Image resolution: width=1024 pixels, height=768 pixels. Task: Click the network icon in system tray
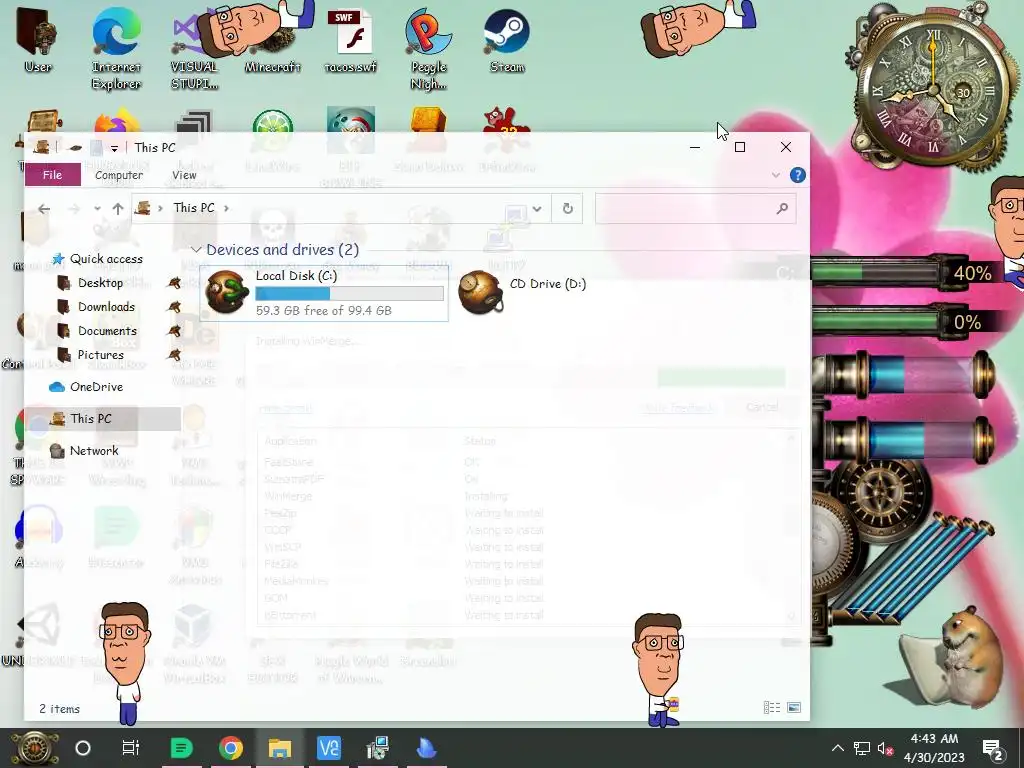pyautogui.click(x=862, y=748)
